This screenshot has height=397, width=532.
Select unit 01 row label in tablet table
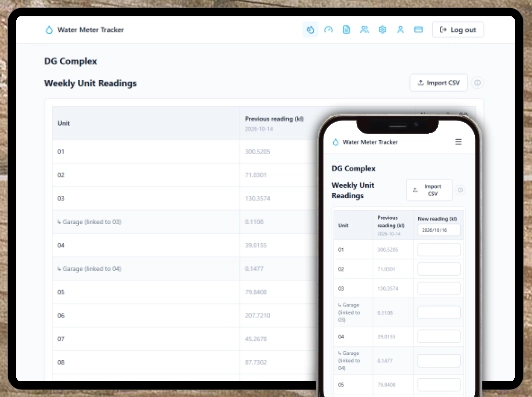61,152
